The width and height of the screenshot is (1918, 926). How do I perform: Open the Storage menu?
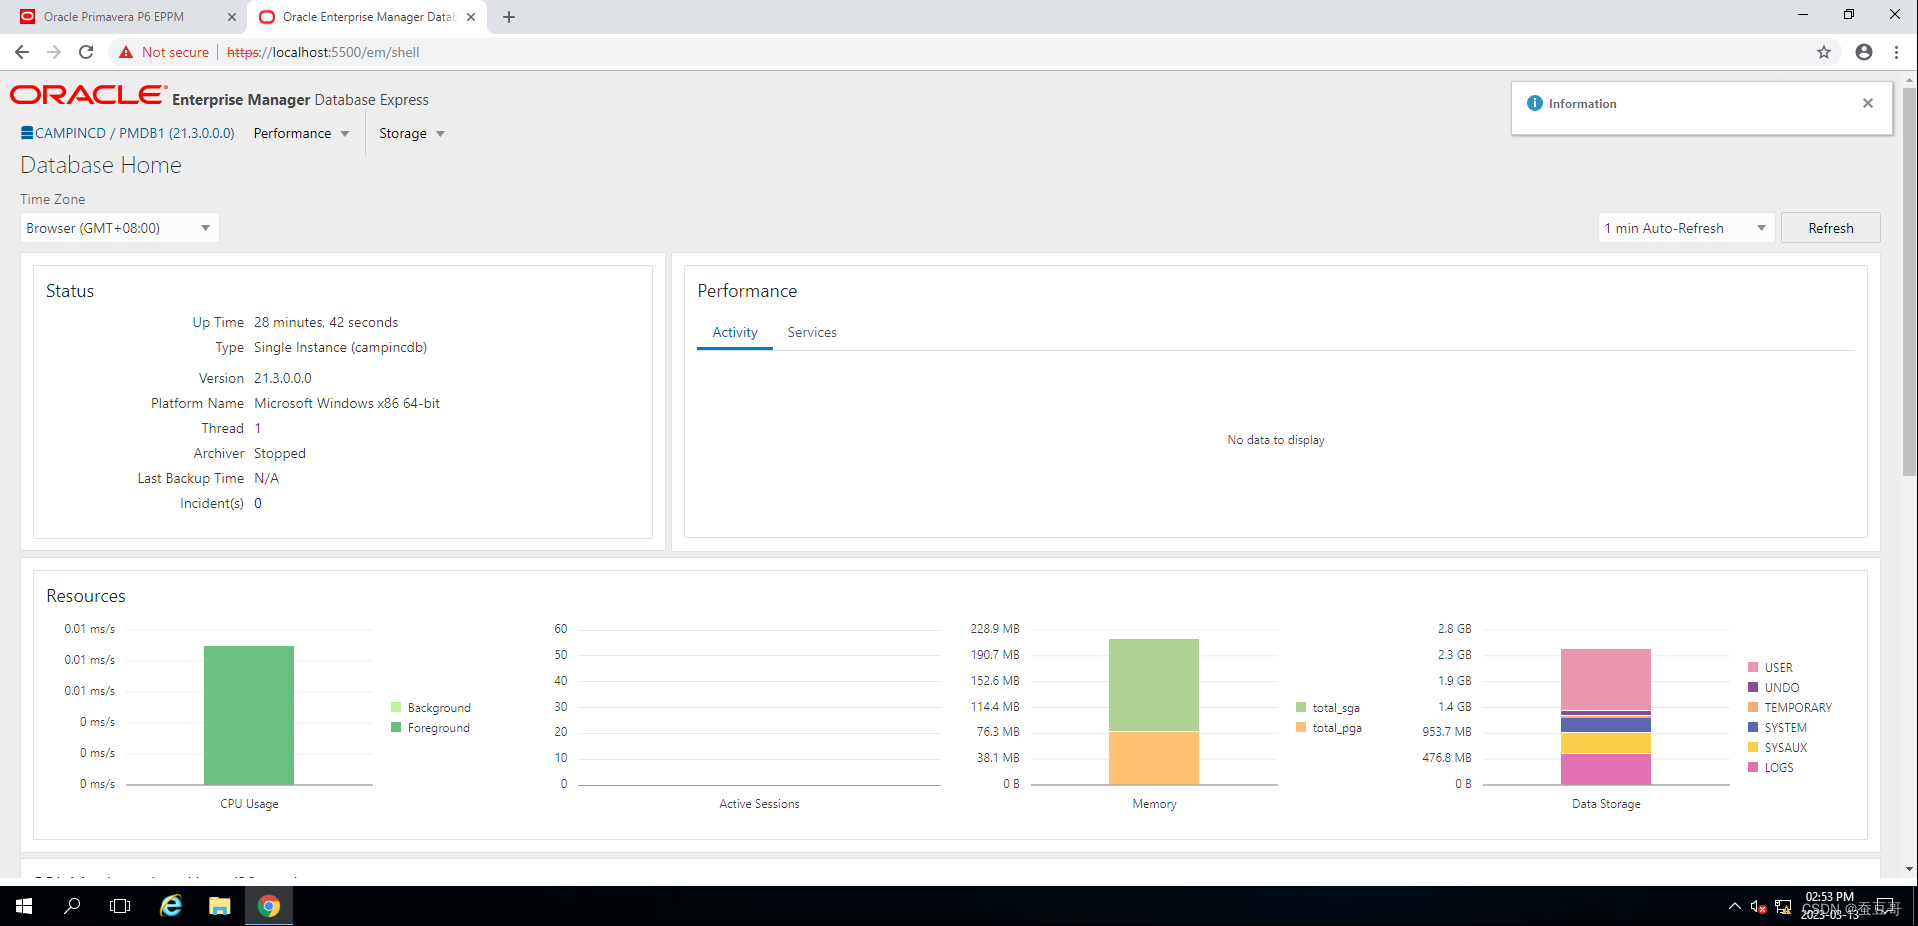(x=403, y=133)
